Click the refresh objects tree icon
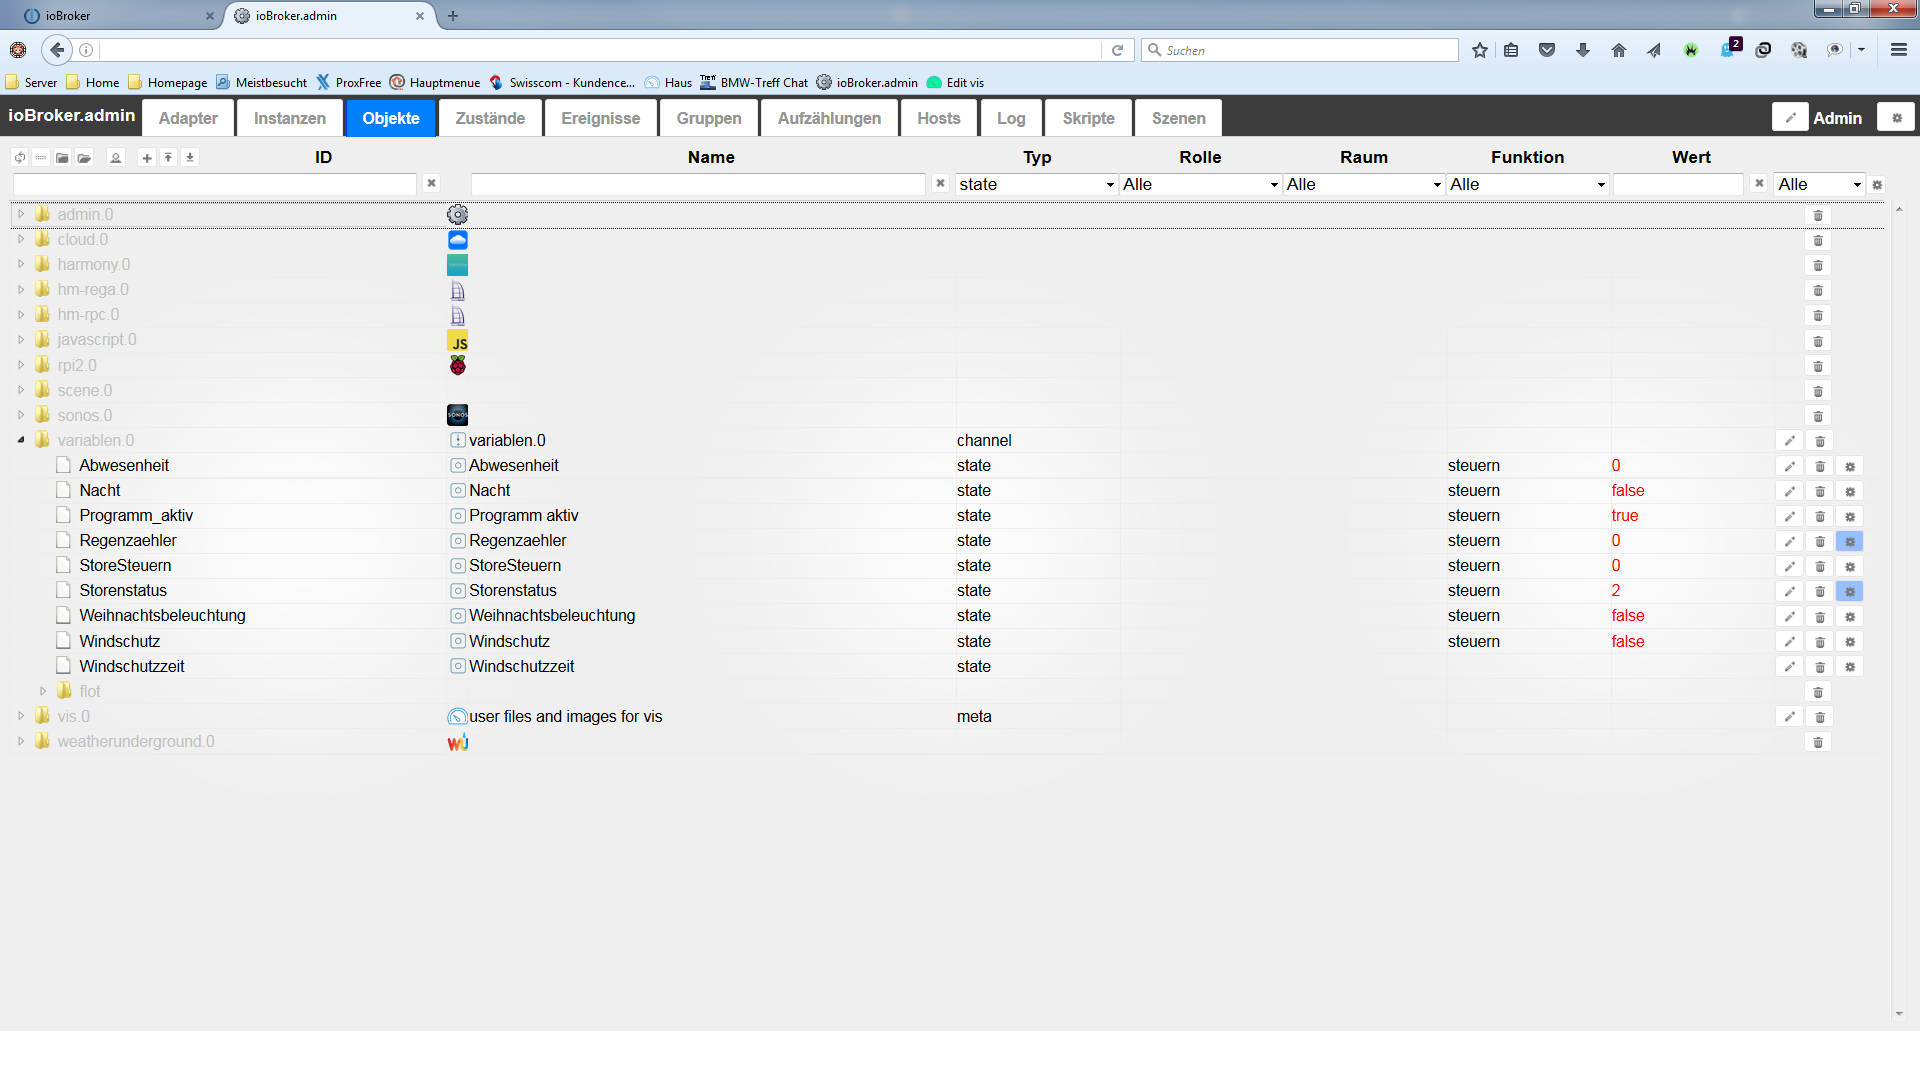Viewport: 1920px width, 1080px height. tap(19, 158)
